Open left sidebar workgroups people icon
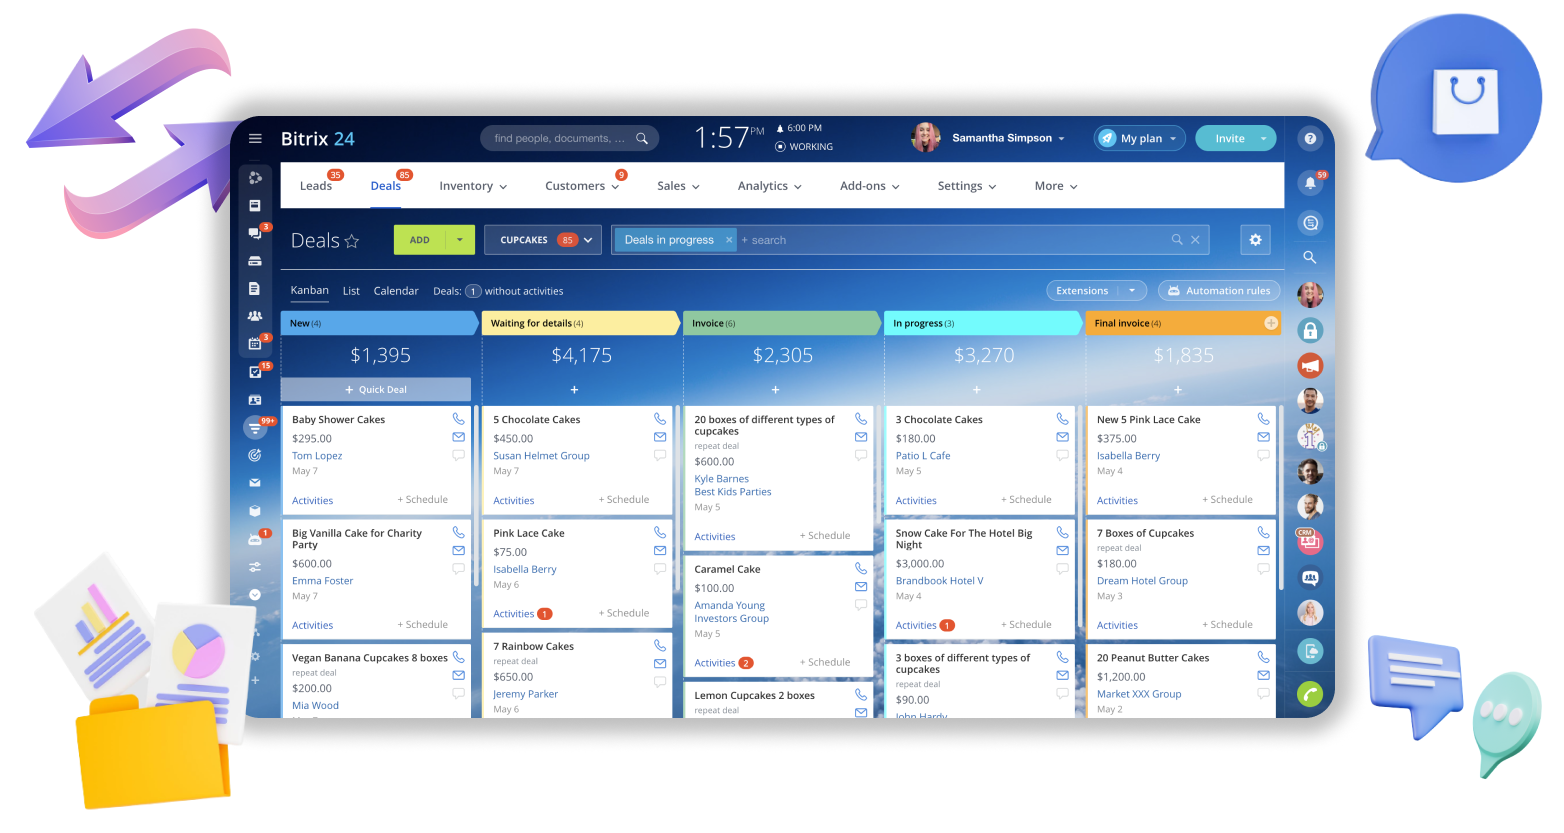The width and height of the screenshot is (1564, 833). [255, 316]
